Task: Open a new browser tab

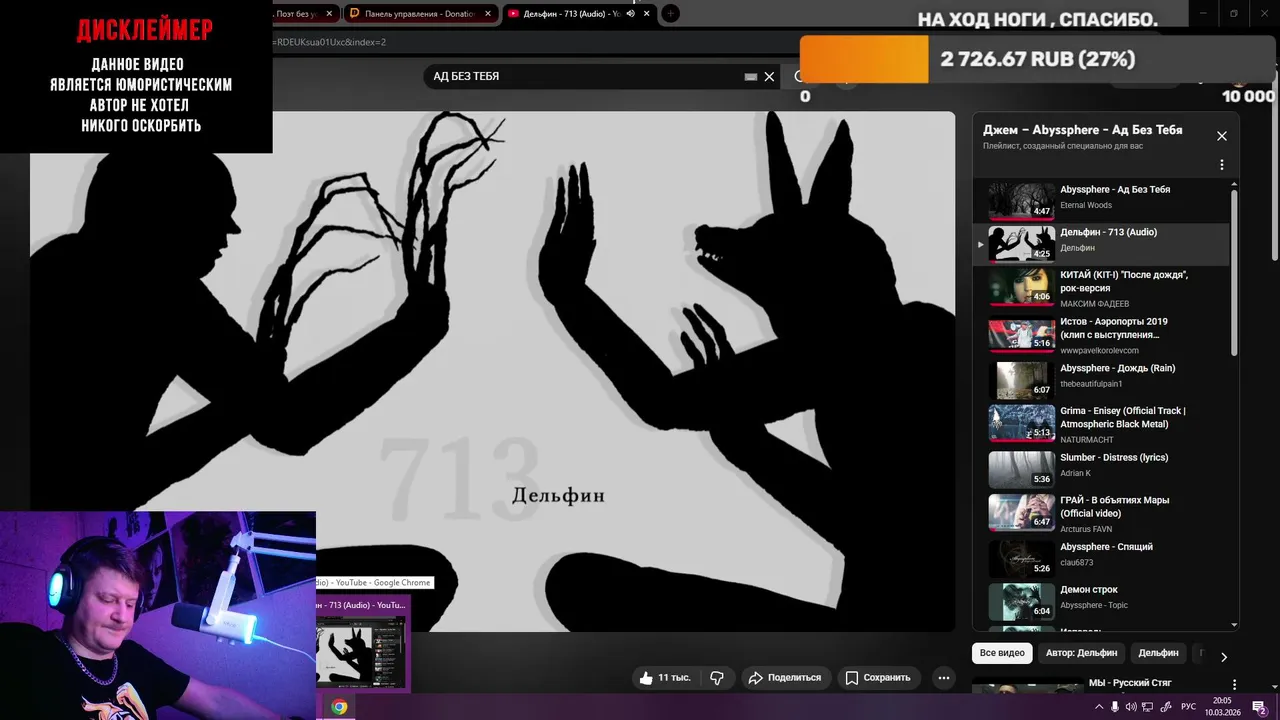Action: point(671,13)
